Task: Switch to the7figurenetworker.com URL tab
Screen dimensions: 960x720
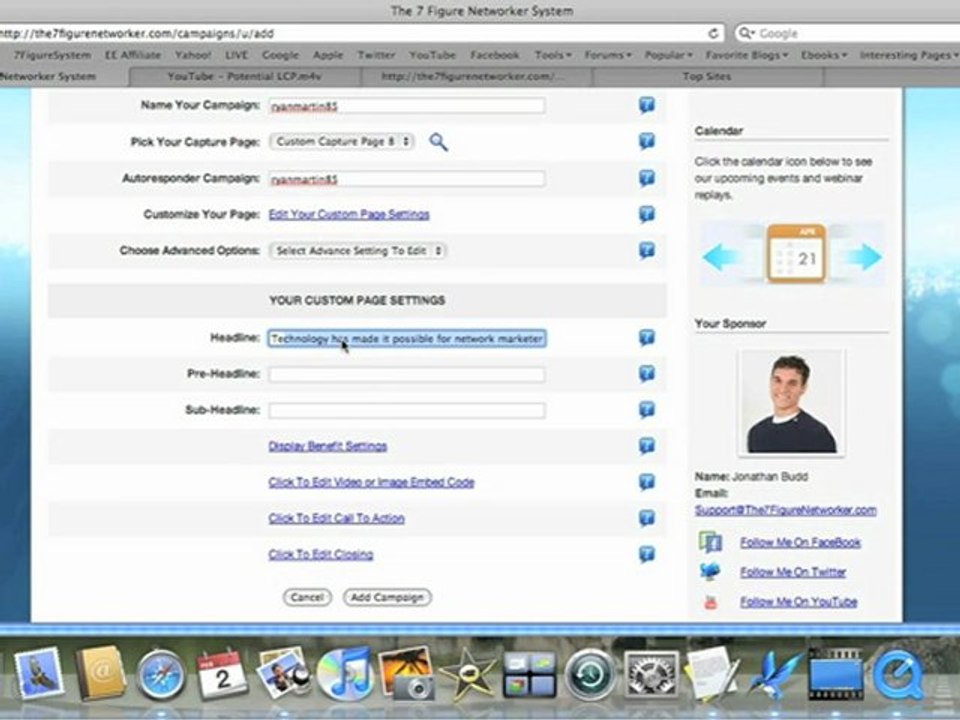Action: tap(476, 77)
